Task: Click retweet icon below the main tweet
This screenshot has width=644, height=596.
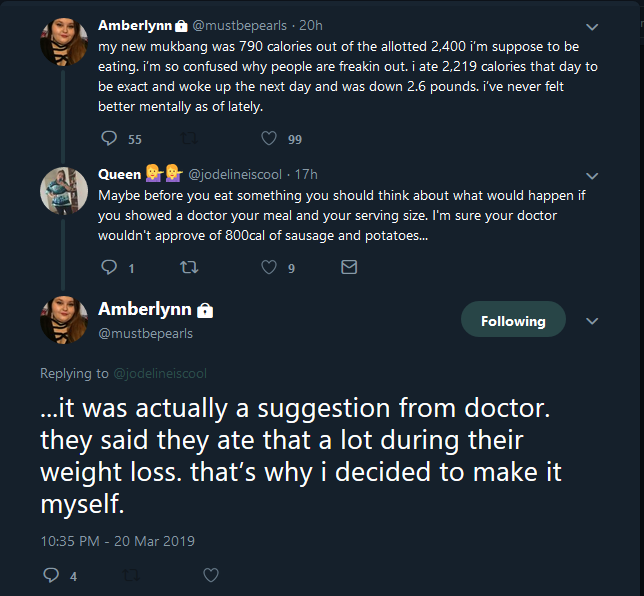Action: tap(131, 575)
